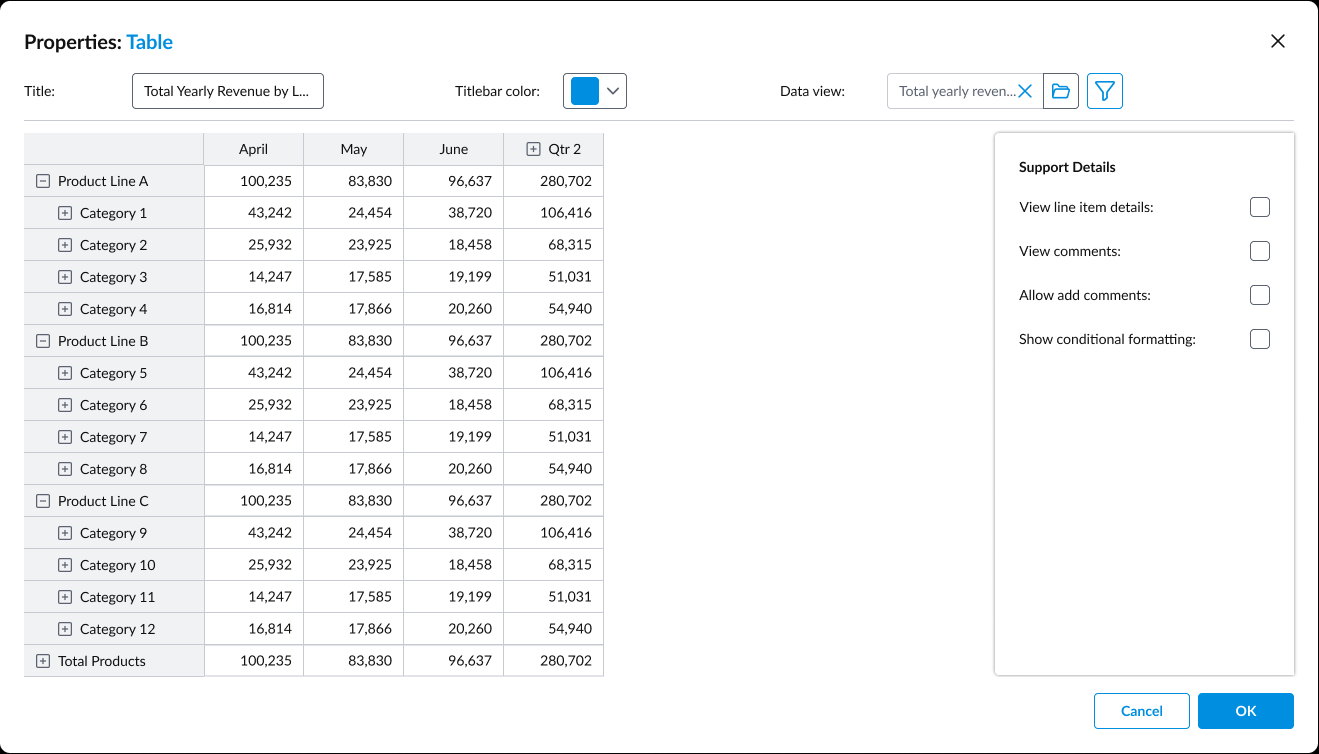Expand the Total Products row
The height and width of the screenshot is (754, 1319).
click(x=43, y=661)
